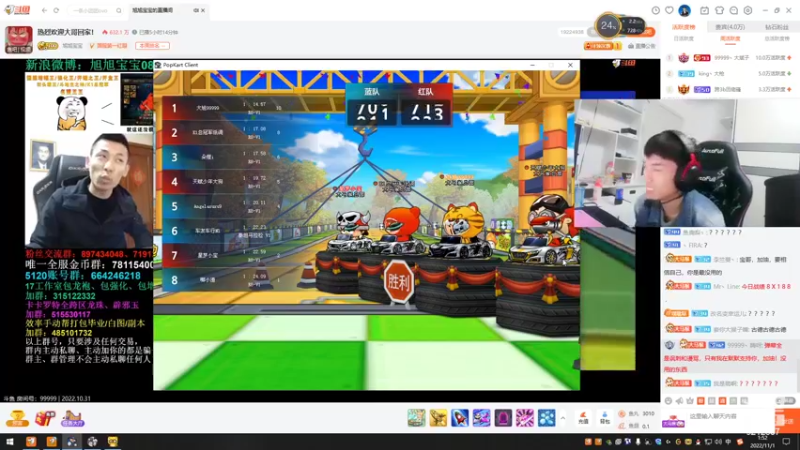
Task: Click the crown noble icon in chat toolbar
Action: 690,401
